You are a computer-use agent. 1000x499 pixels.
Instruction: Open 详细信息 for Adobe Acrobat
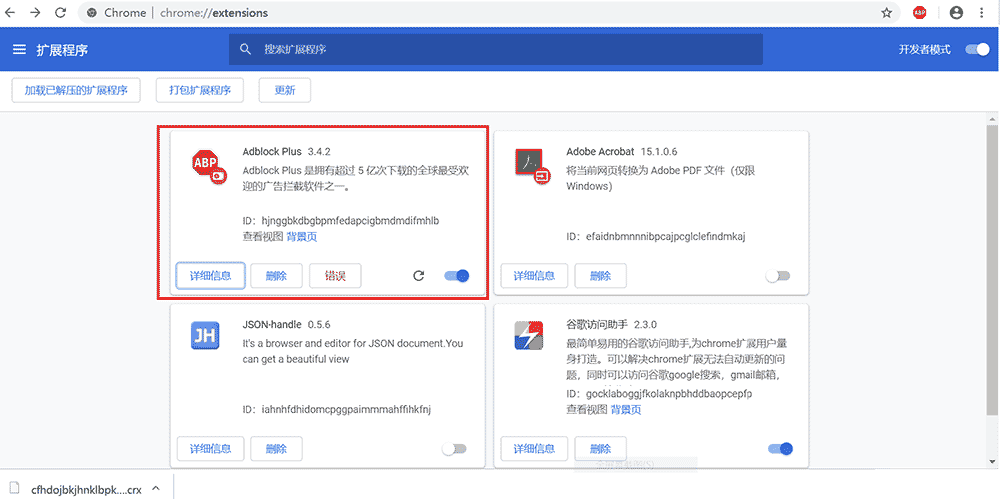click(534, 276)
